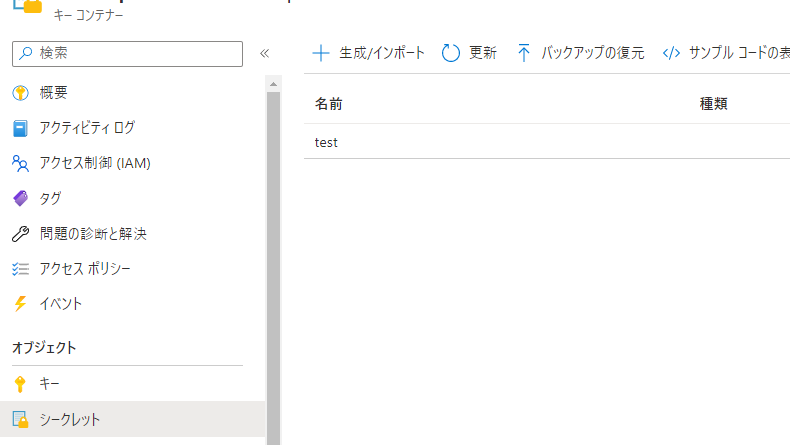The width and height of the screenshot is (790, 445).
Task: Click the magnifier icon in search box
Action: 25,53
